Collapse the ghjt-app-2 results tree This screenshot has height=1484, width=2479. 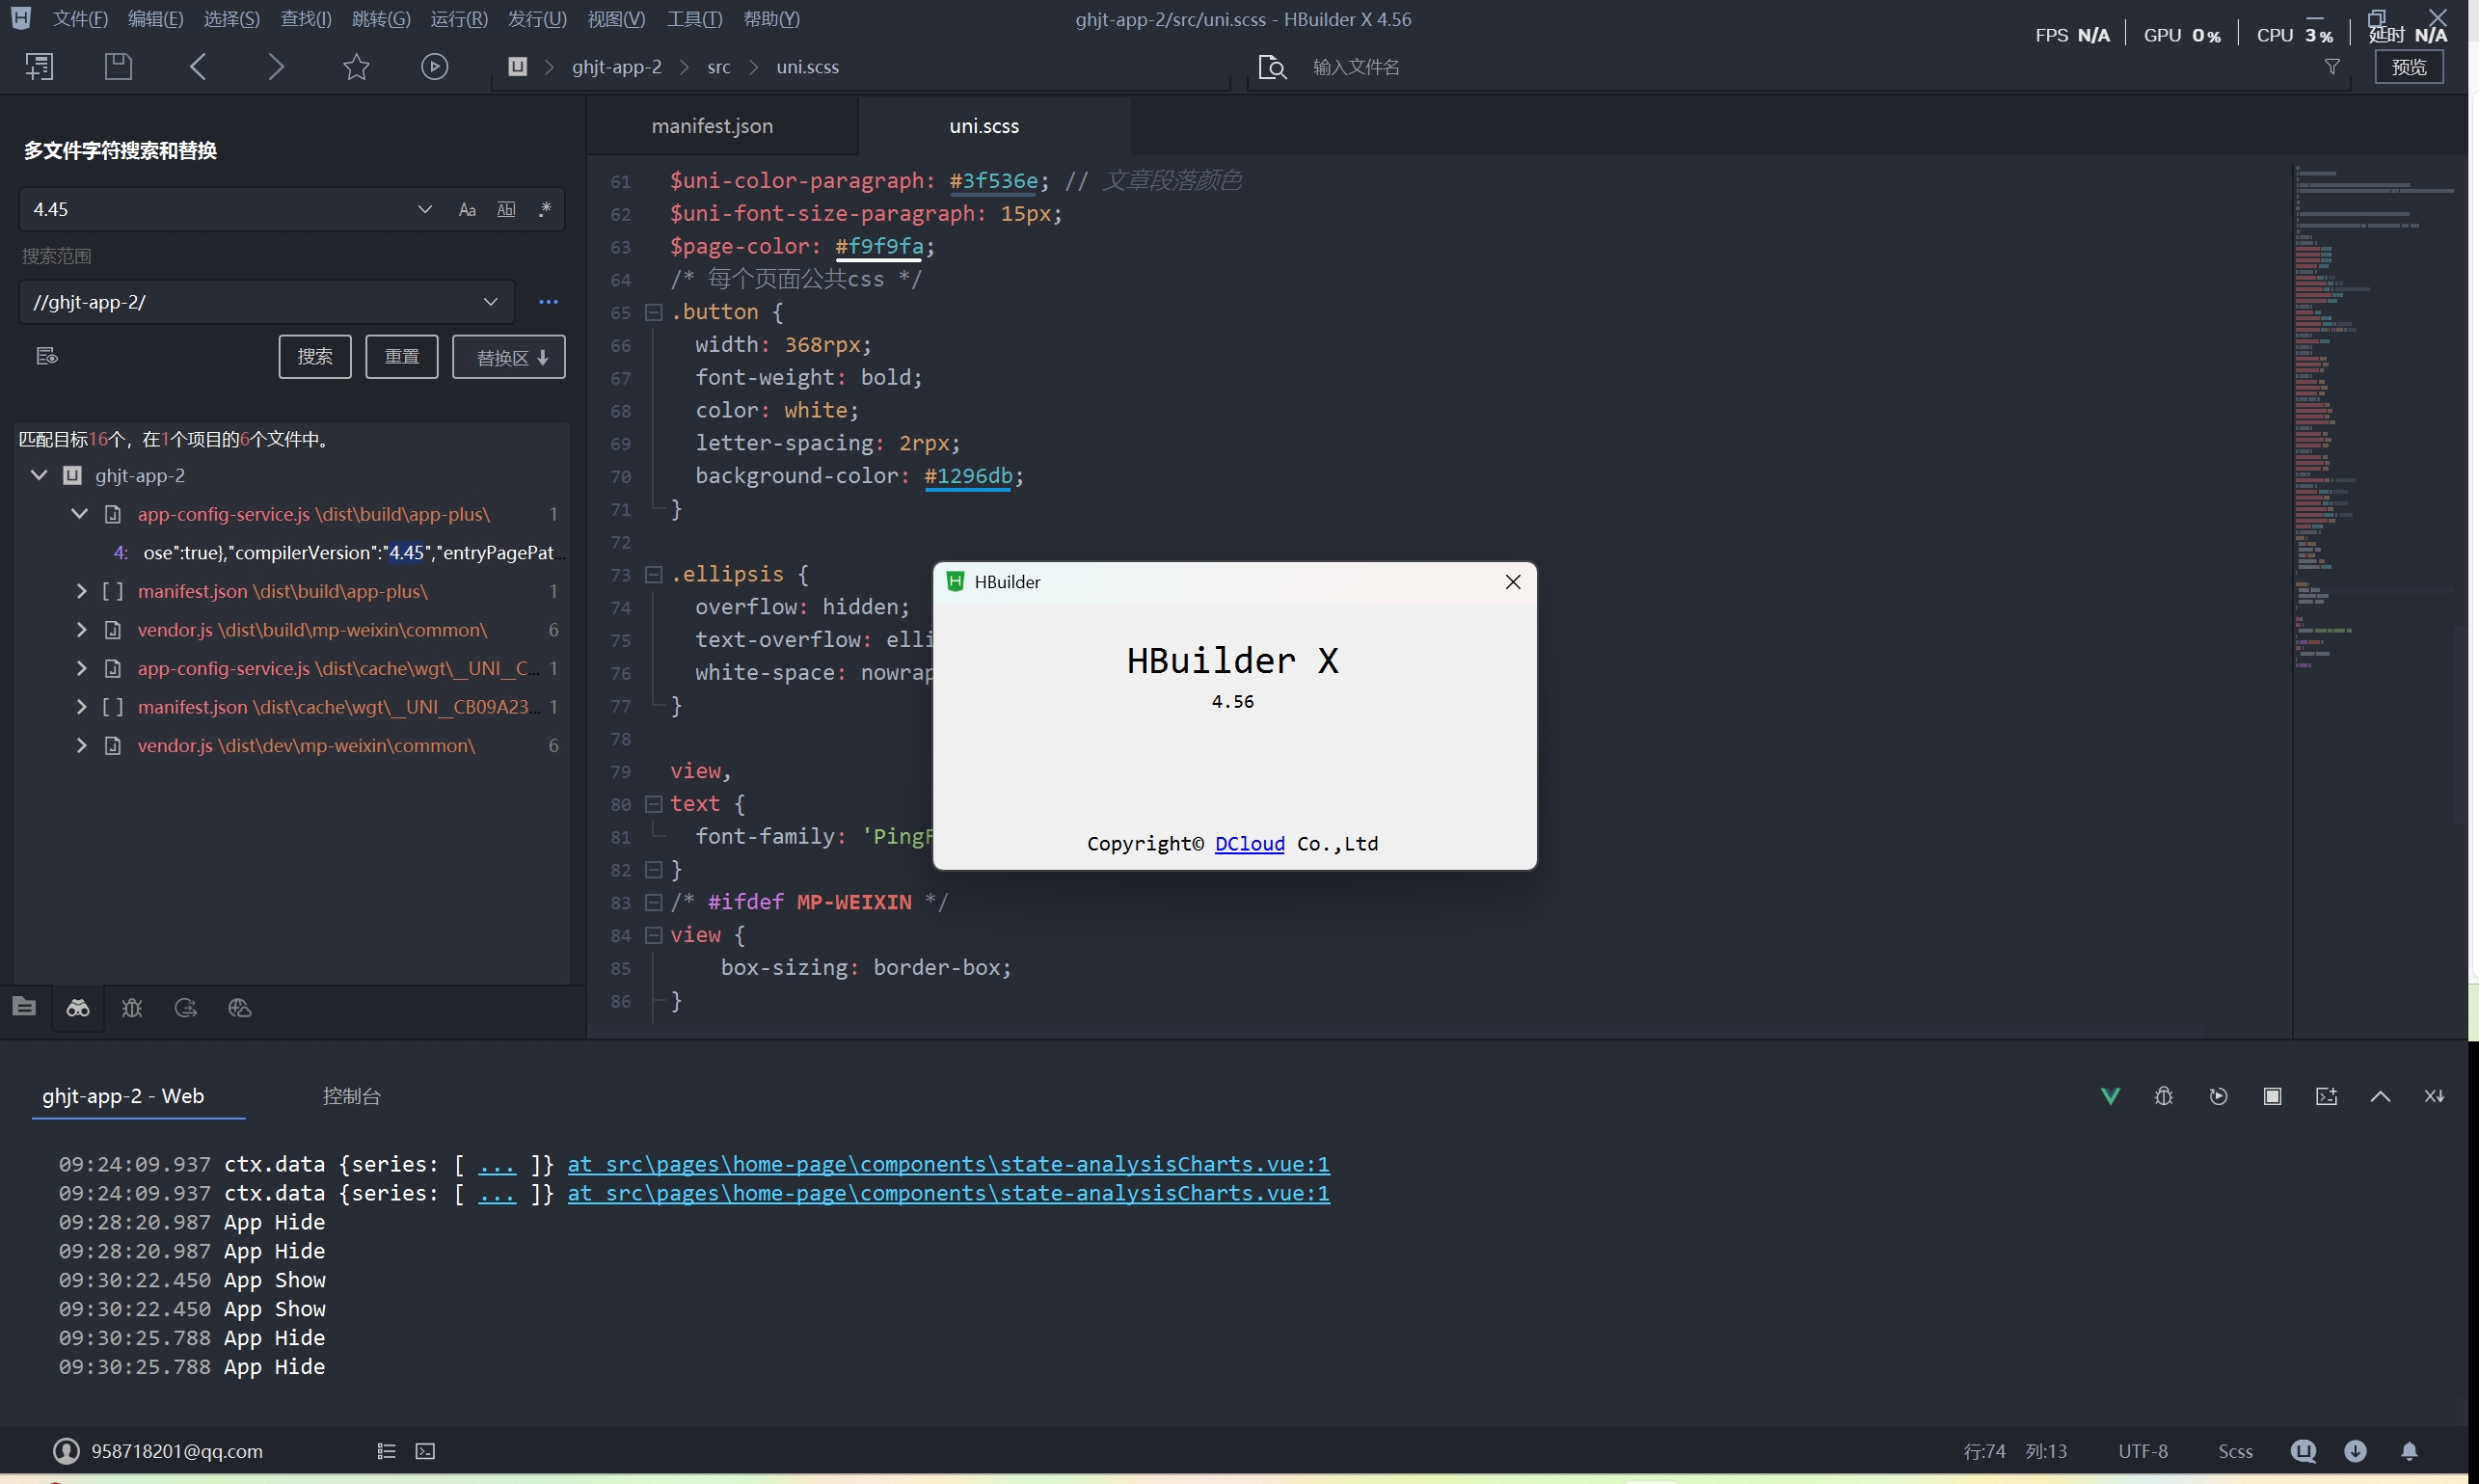click(x=39, y=475)
